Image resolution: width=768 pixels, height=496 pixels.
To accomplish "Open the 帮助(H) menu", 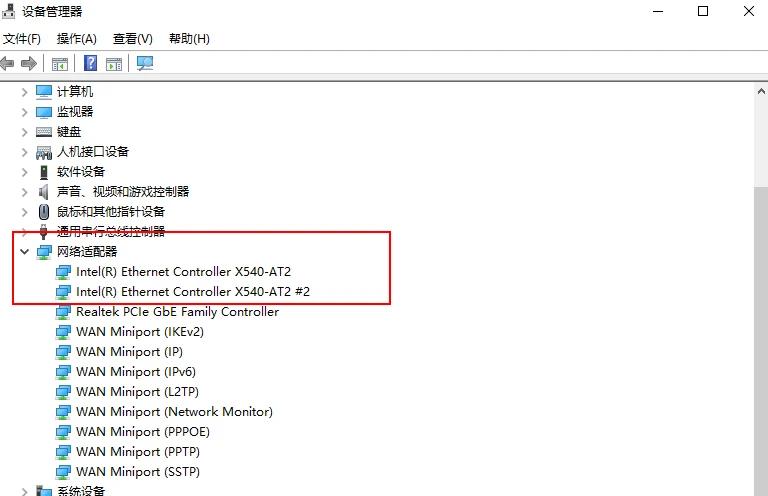I will pos(189,39).
